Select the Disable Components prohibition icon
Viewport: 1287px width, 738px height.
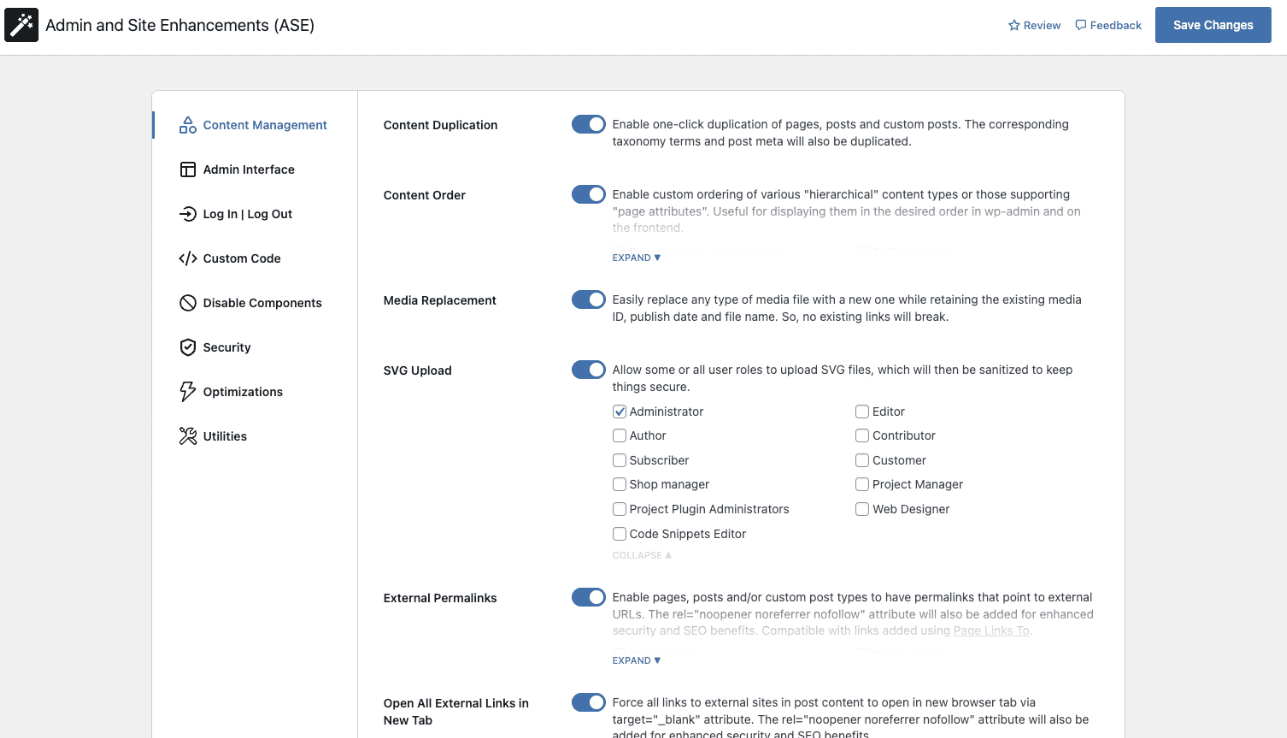tap(187, 302)
